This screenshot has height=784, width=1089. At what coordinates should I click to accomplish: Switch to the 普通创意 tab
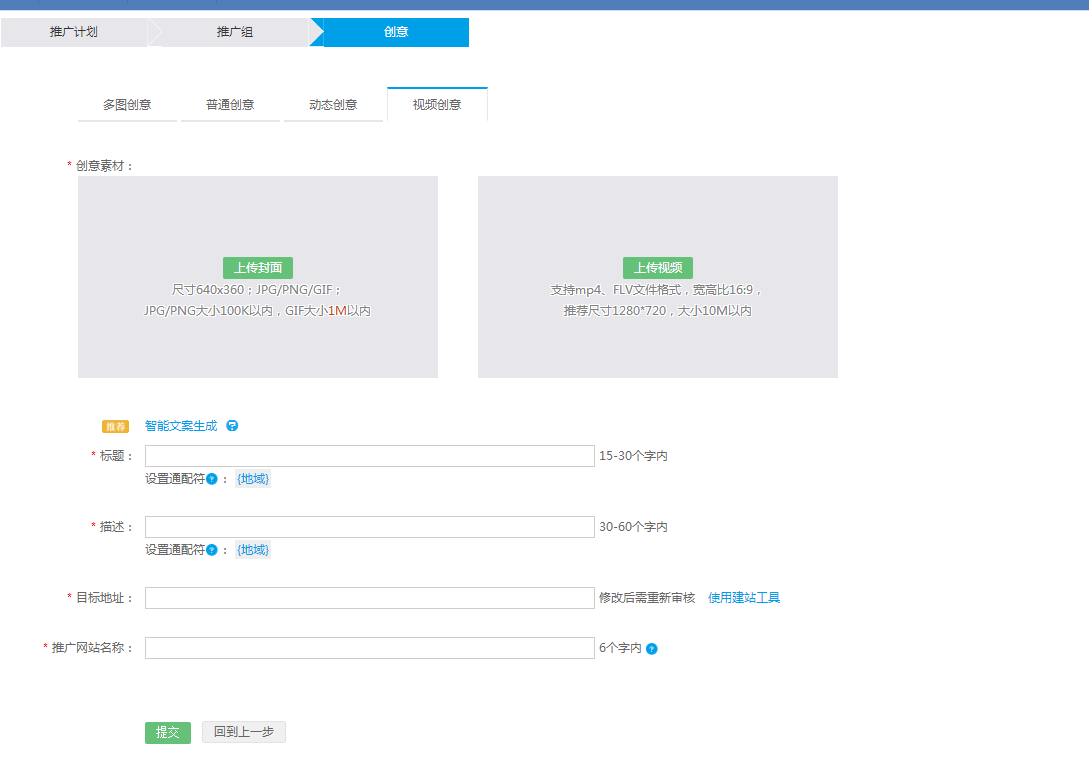point(230,103)
